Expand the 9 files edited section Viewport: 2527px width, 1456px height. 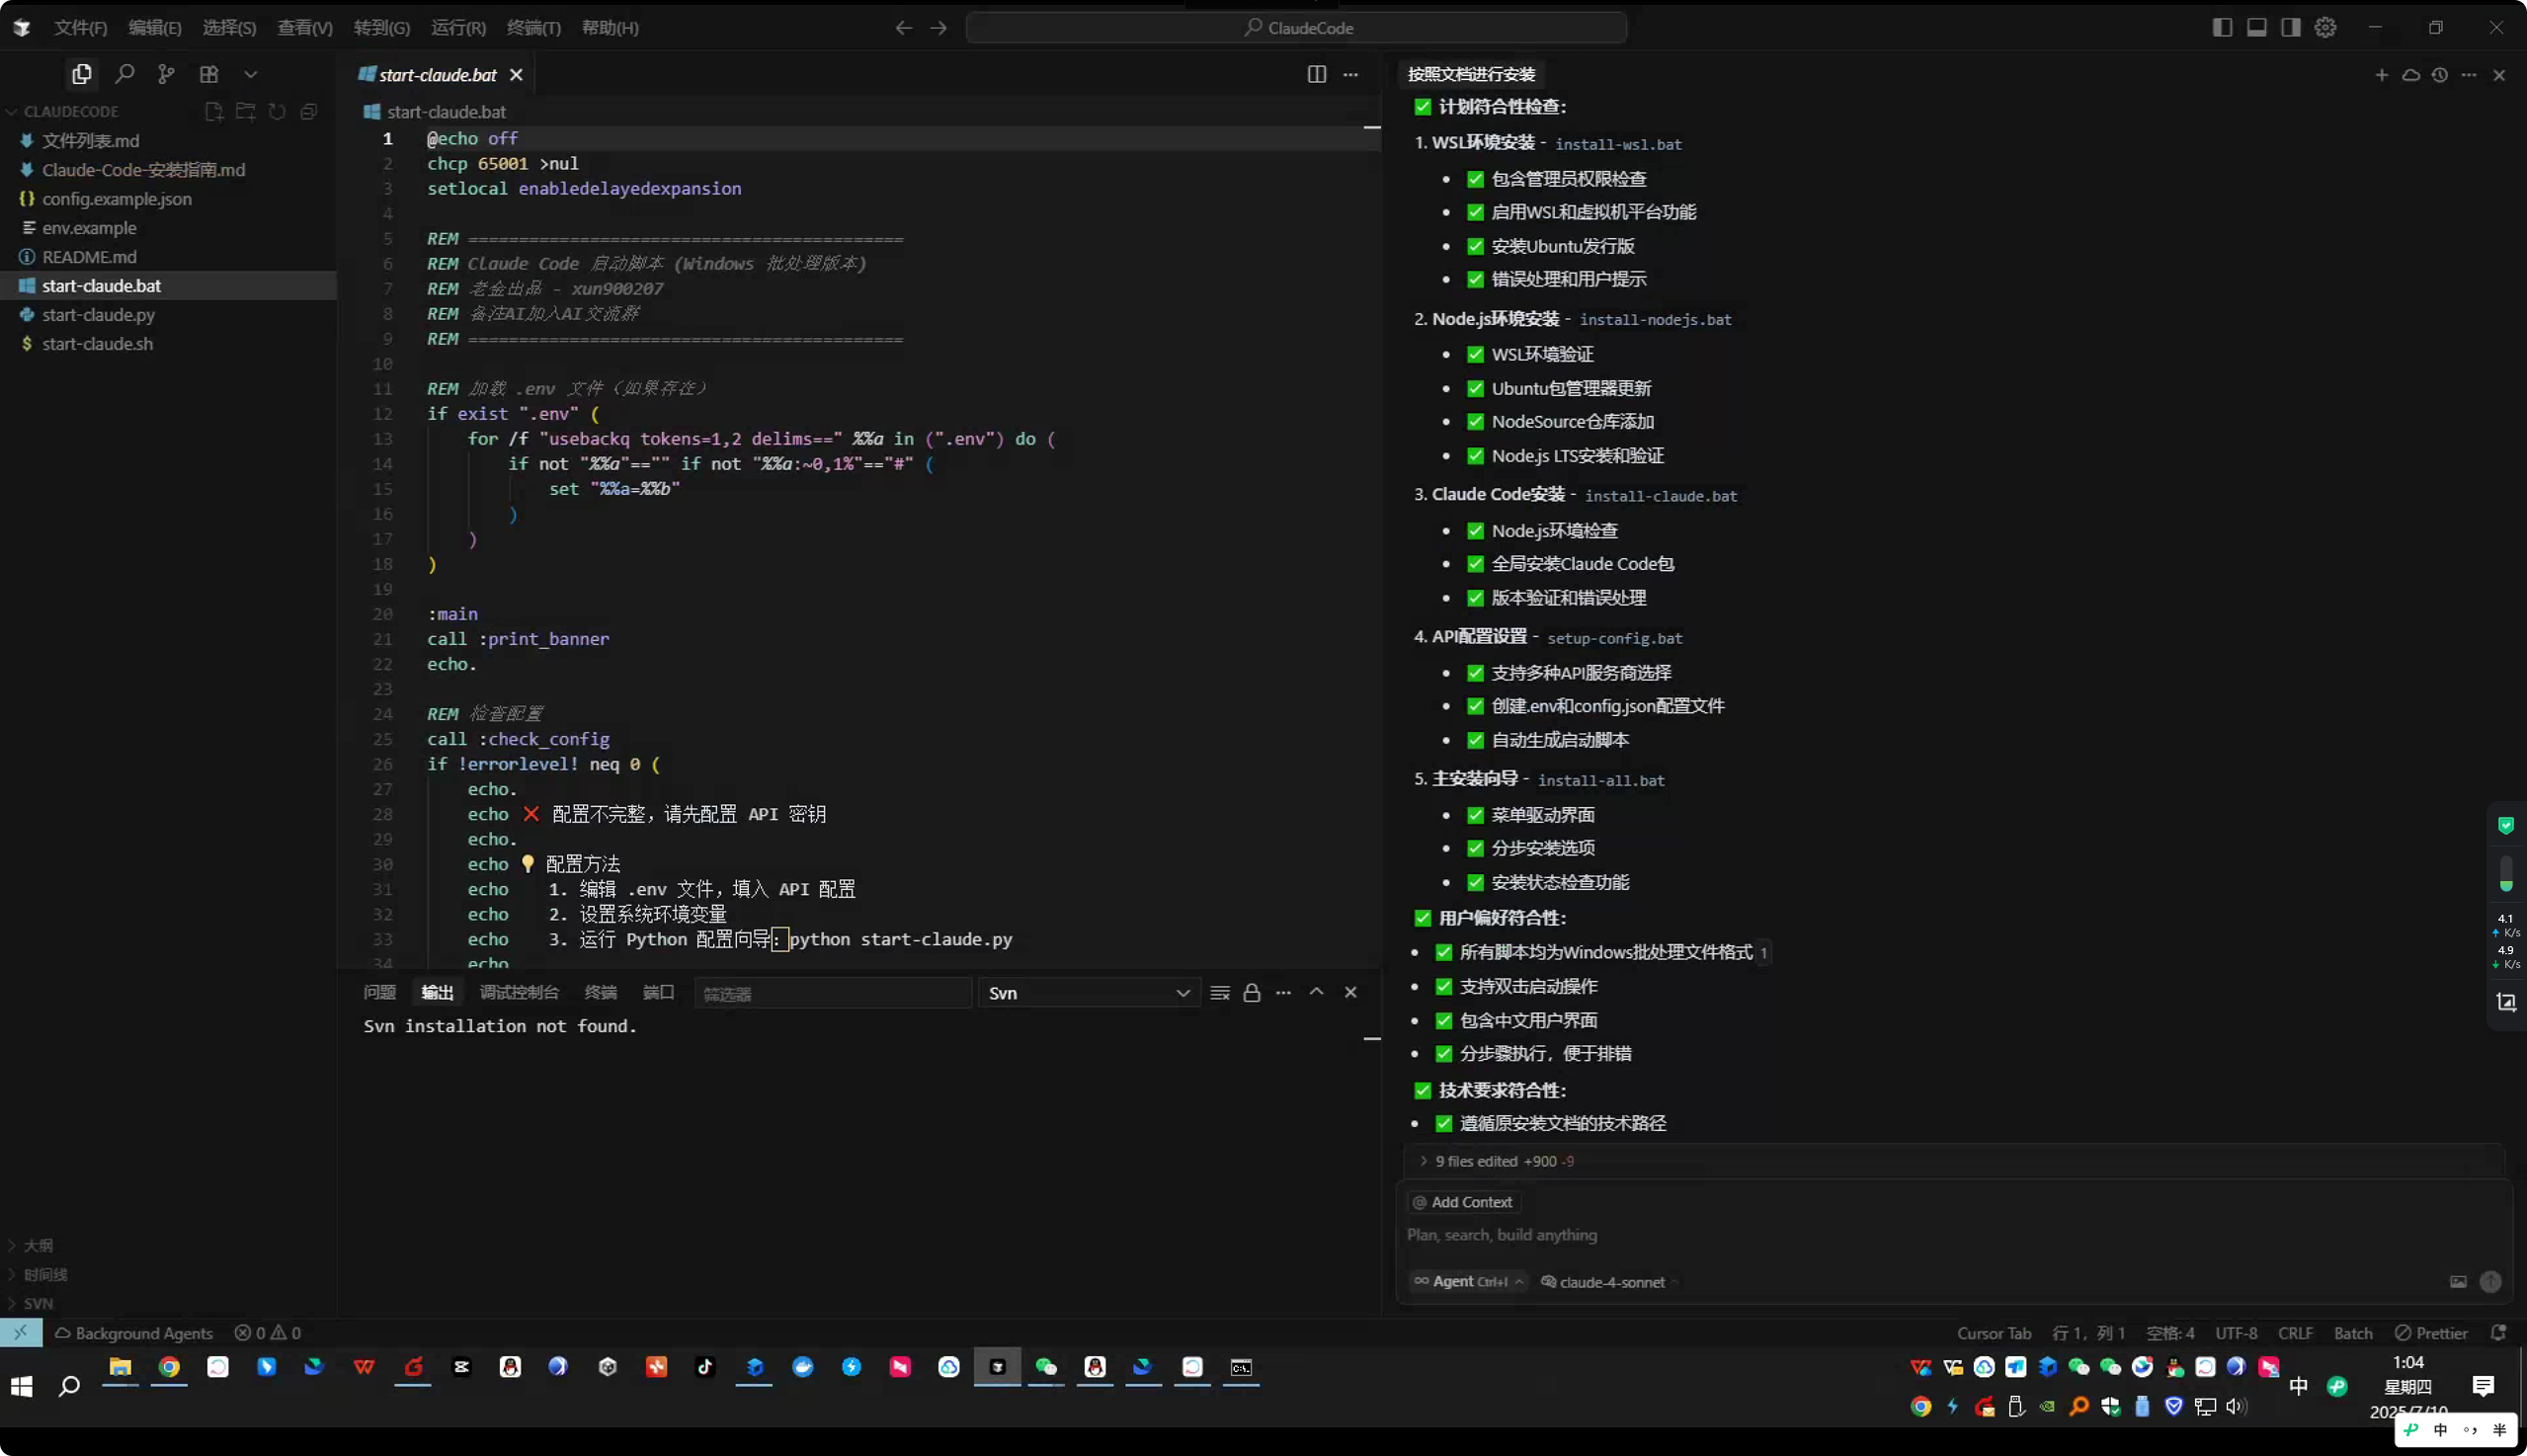(1495, 1161)
